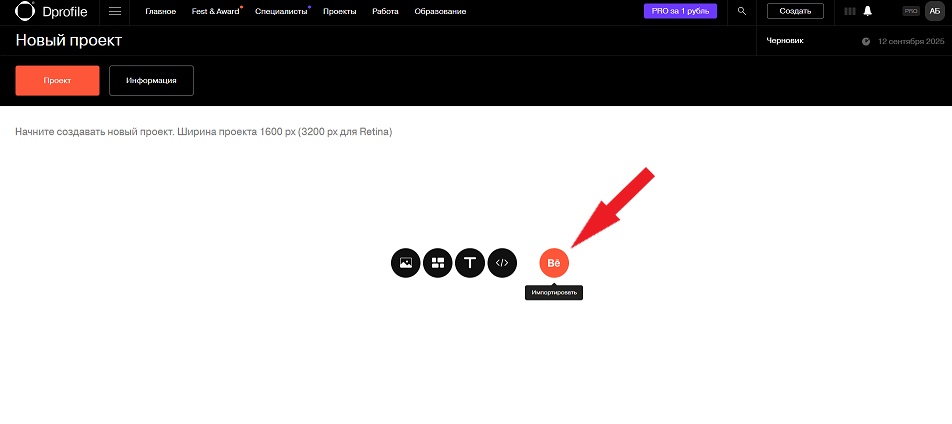The height and width of the screenshot is (424, 952).
Task: Switch to the Информация tab
Action: [151, 80]
